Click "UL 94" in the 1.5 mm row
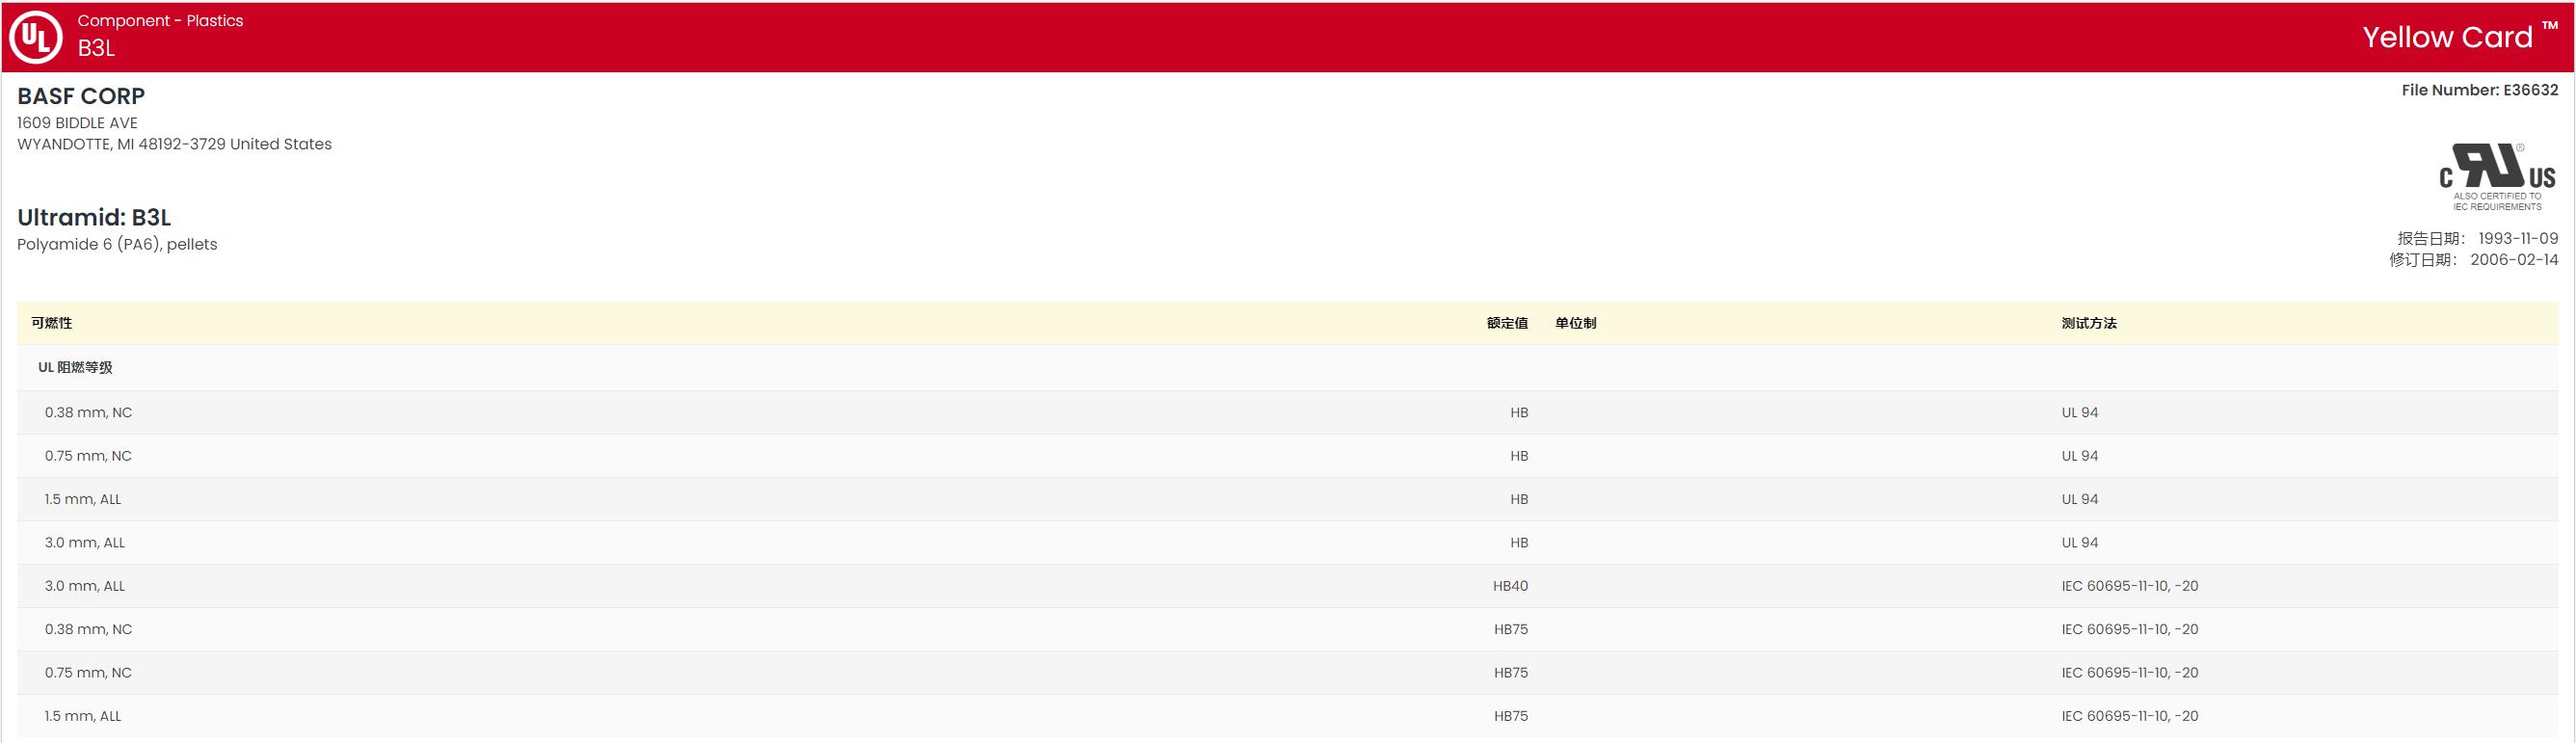This screenshot has width=2576, height=743. coord(2080,499)
